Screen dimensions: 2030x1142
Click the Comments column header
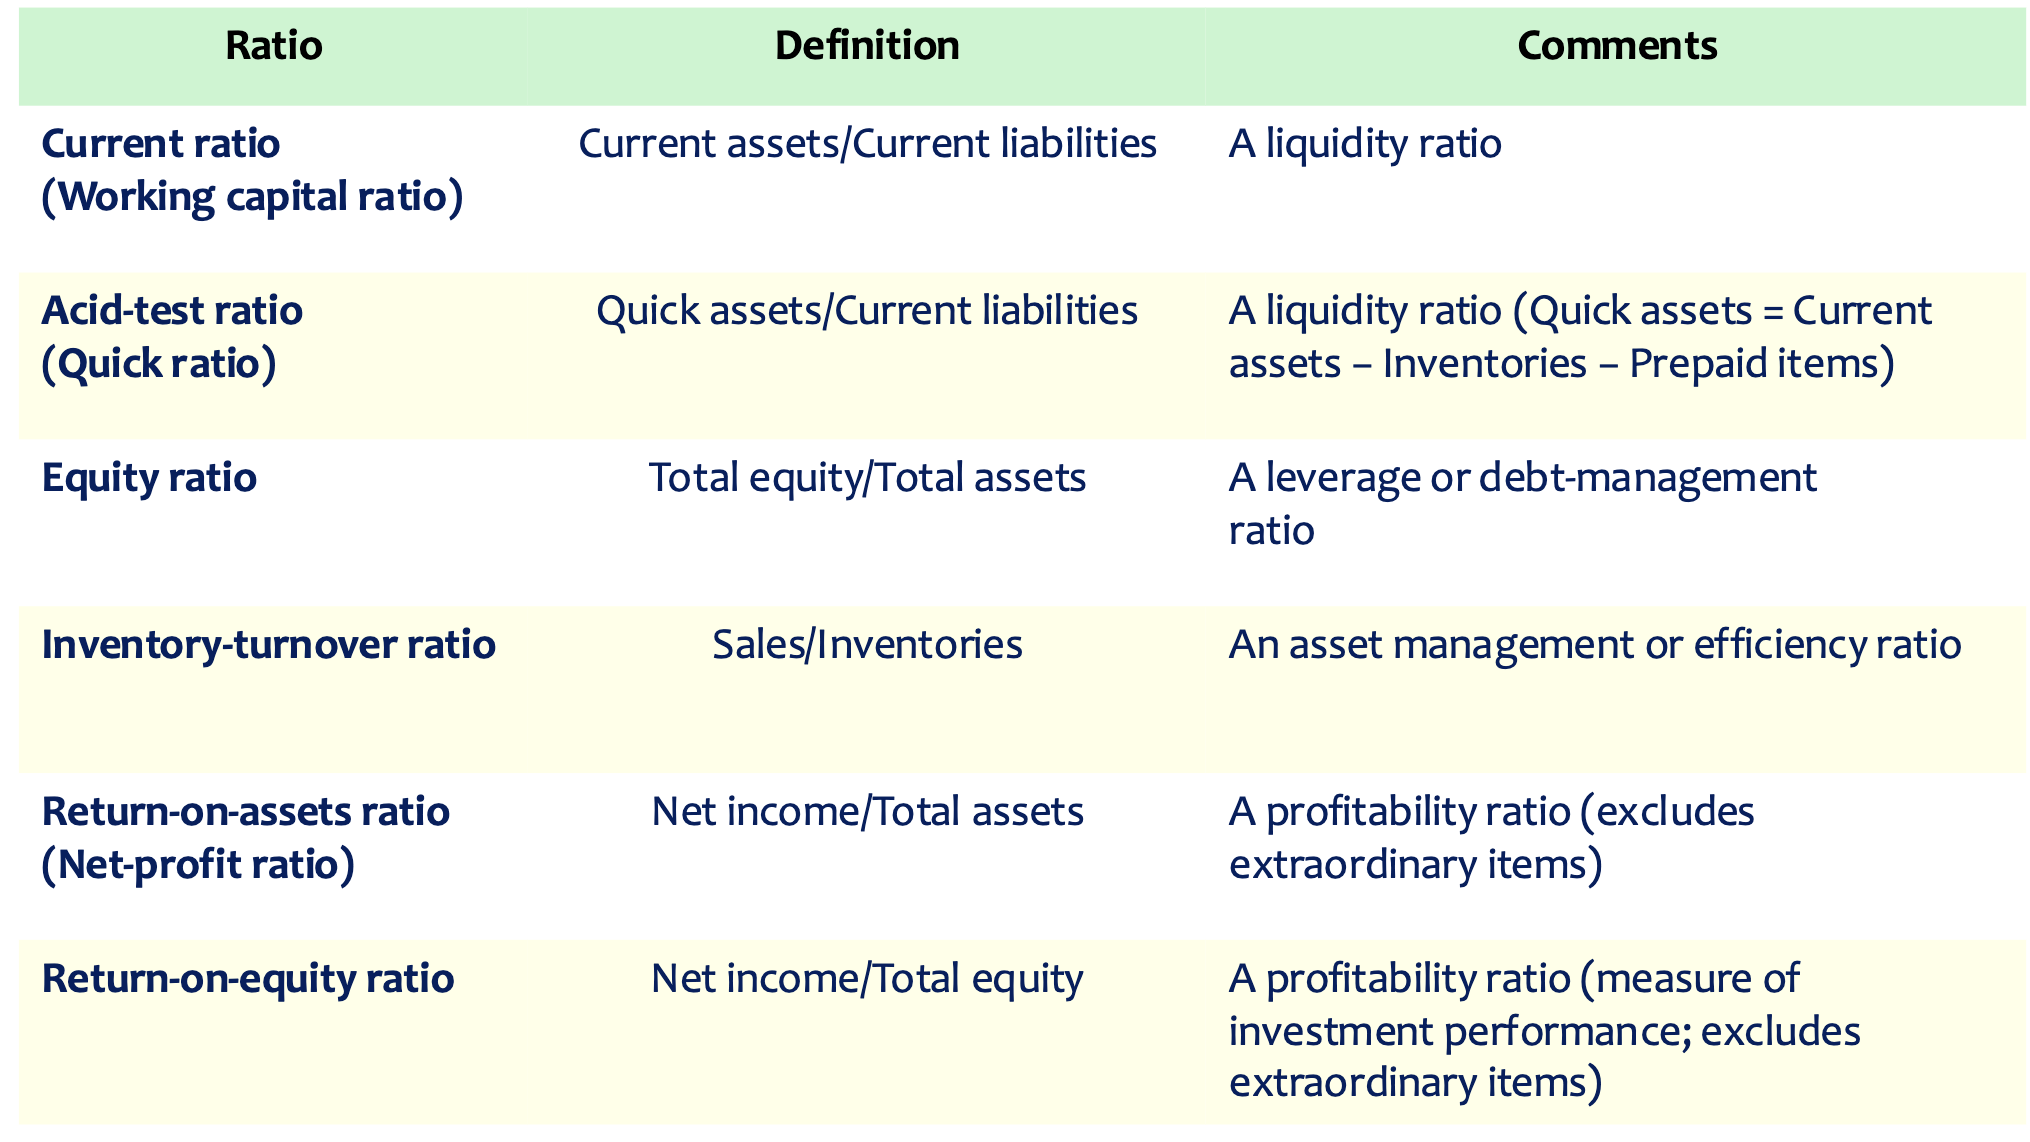click(1616, 46)
